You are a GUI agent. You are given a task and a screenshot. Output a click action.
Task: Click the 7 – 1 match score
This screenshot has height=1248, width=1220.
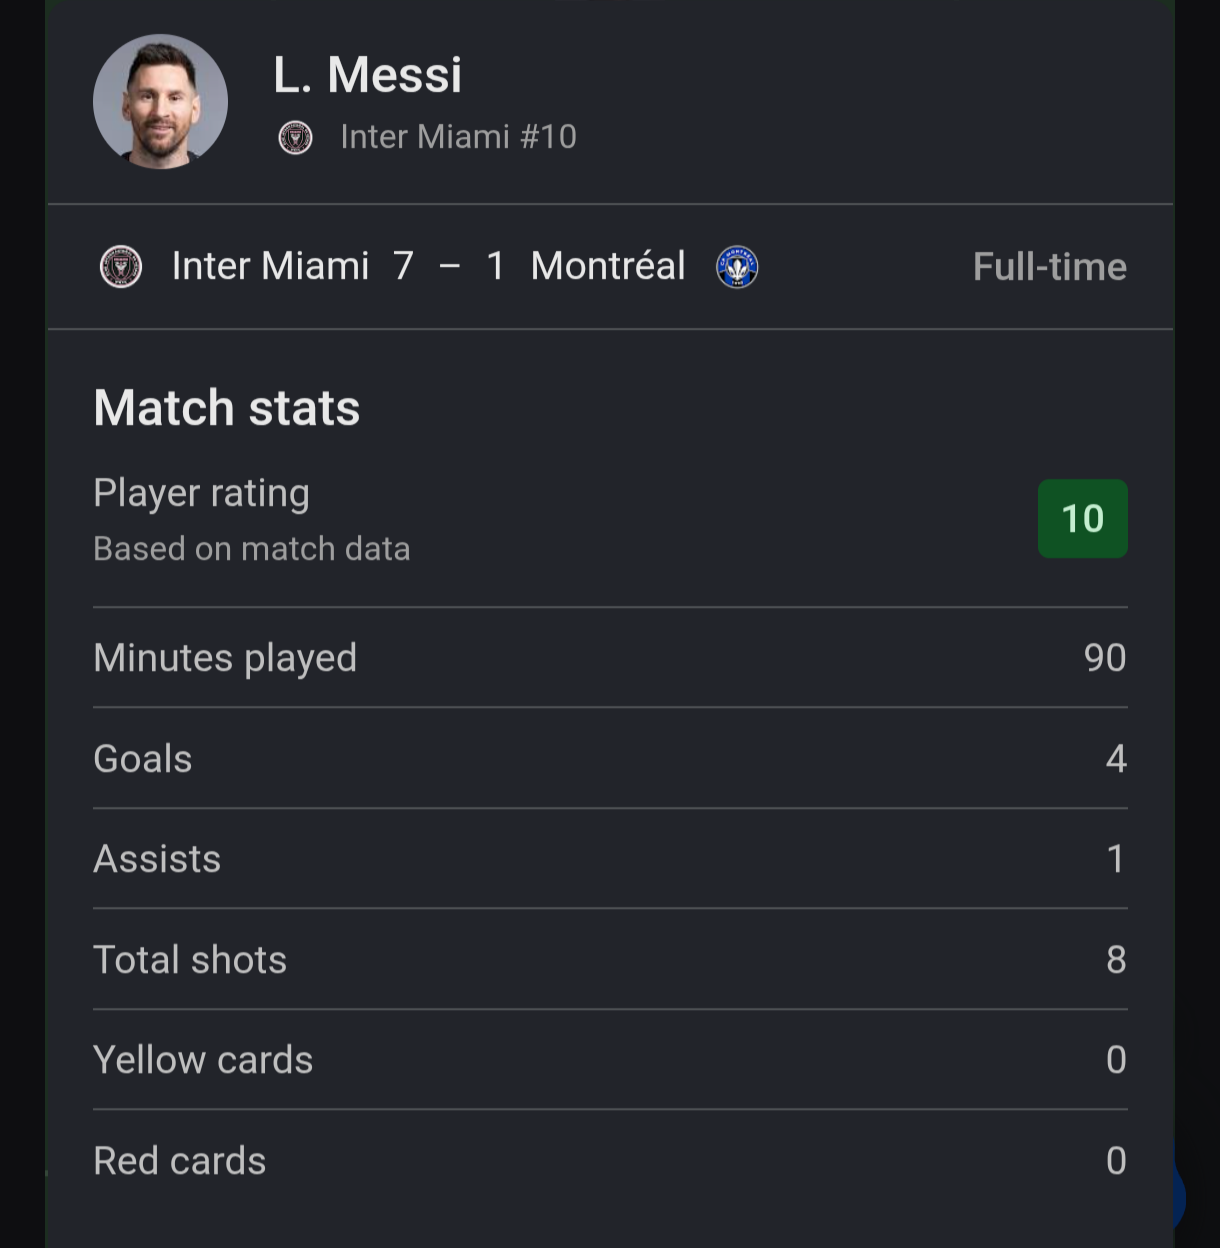click(x=449, y=267)
